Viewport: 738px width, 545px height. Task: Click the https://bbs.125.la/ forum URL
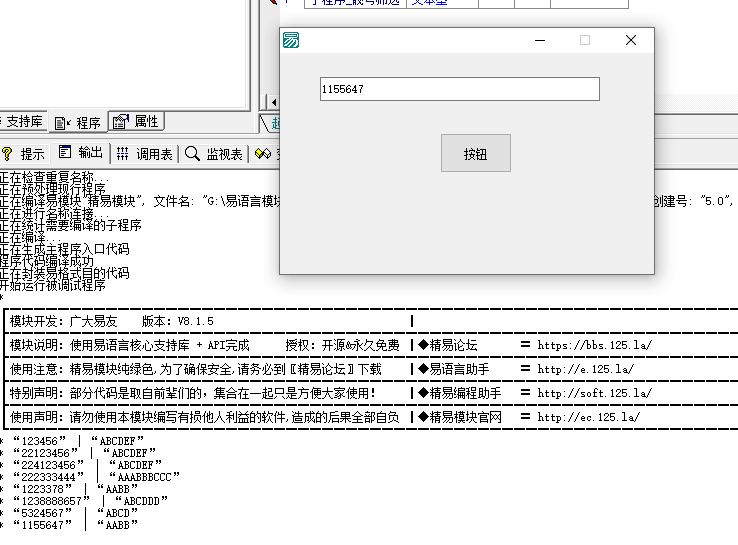[594, 345]
